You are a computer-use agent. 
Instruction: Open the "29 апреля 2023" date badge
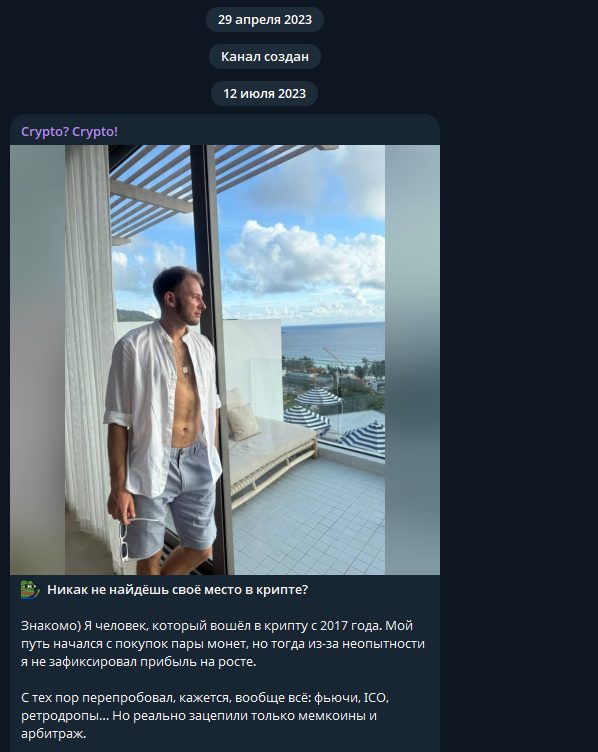265,20
